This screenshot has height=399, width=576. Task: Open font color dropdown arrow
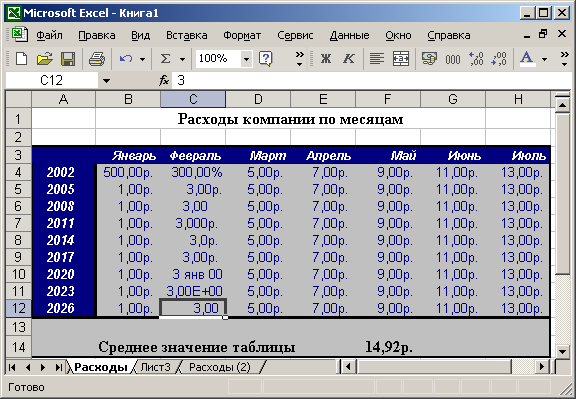click(544, 59)
